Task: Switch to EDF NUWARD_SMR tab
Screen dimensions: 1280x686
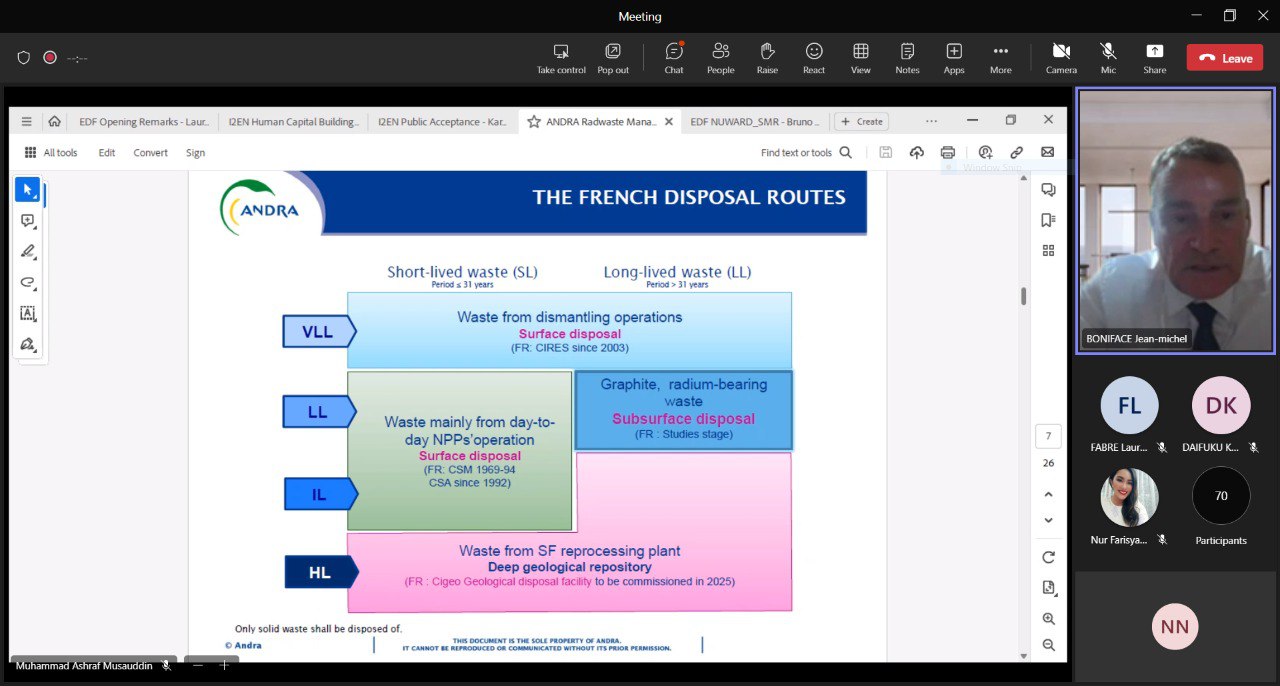Action: [754, 122]
